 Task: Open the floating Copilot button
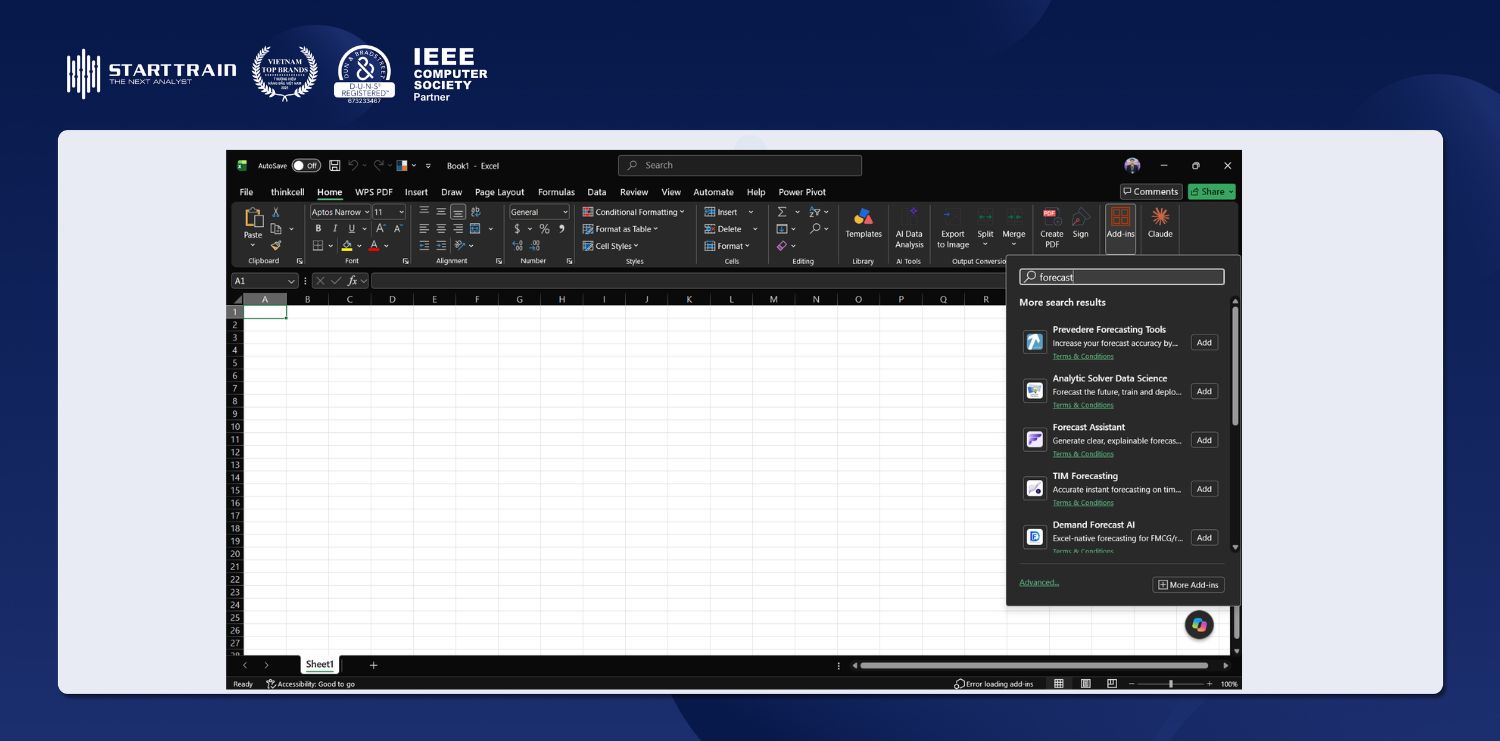(1199, 625)
